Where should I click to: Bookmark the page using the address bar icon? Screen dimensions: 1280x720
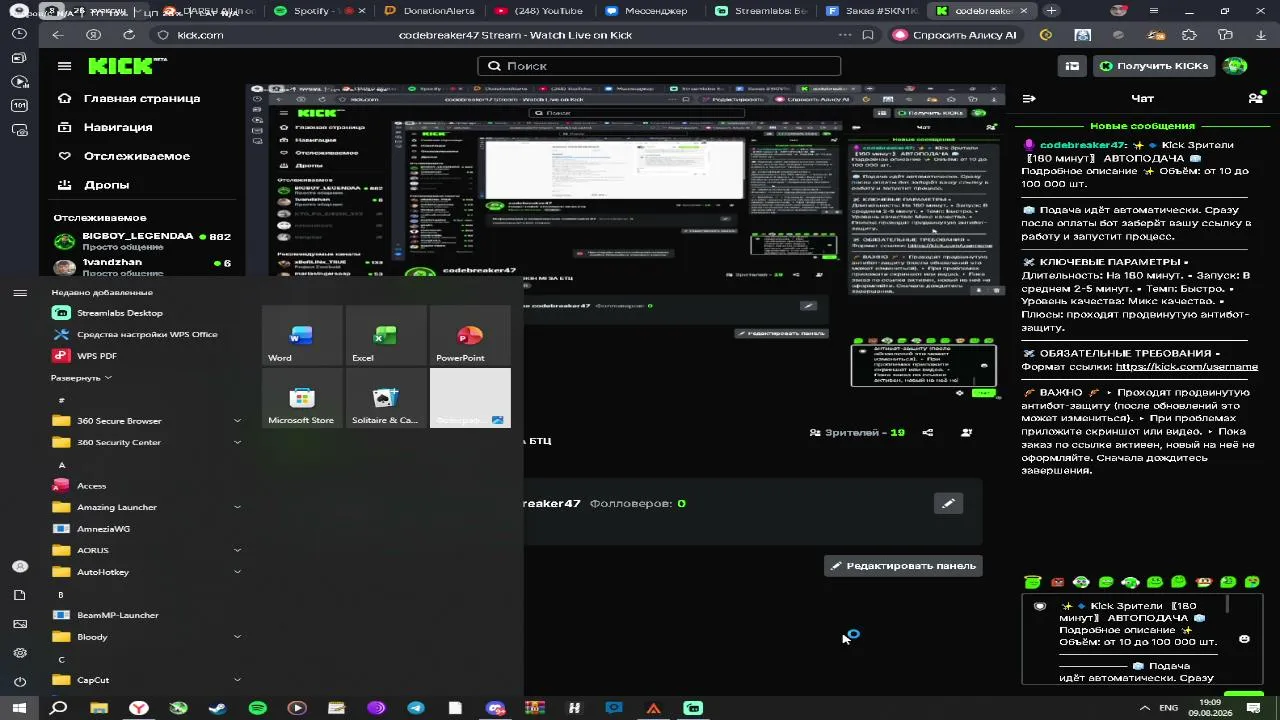tap(868, 35)
